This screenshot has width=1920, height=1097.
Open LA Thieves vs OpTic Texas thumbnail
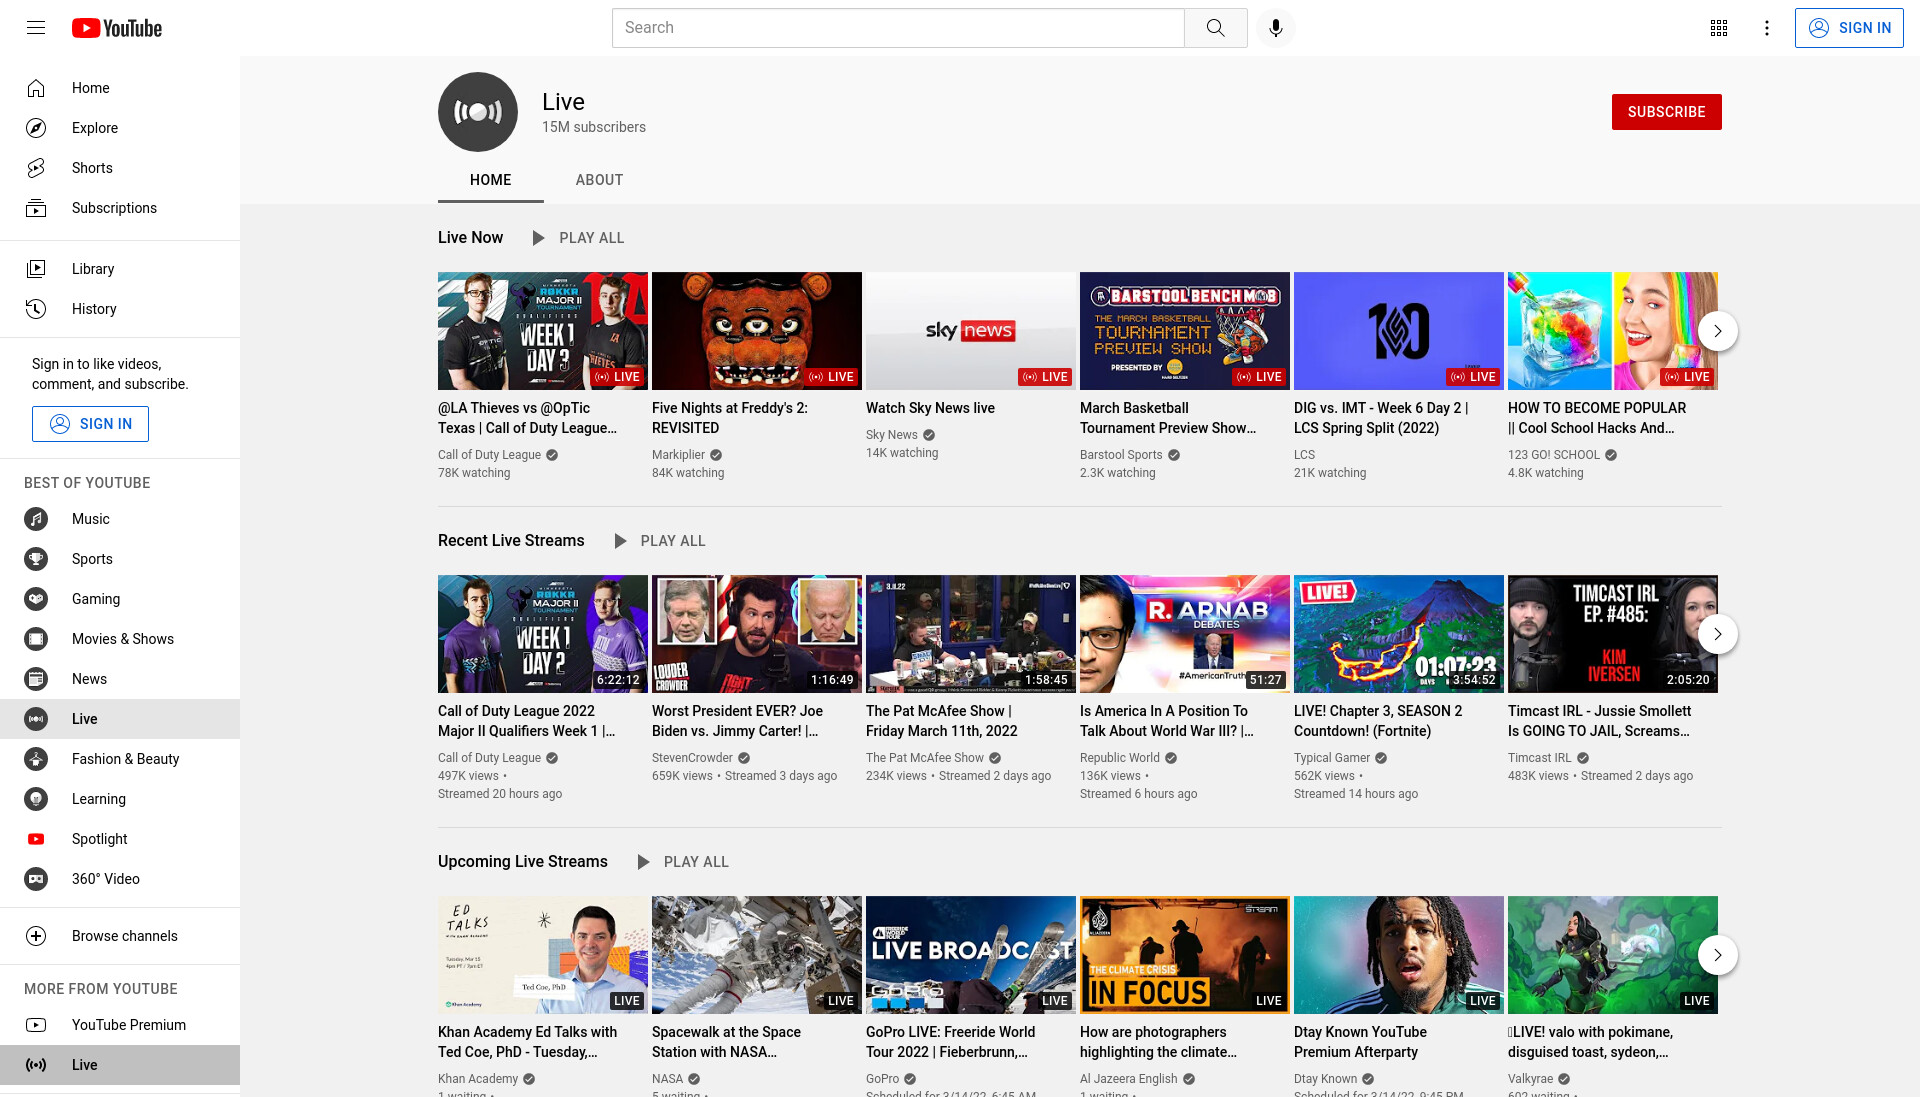coord(543,331)
